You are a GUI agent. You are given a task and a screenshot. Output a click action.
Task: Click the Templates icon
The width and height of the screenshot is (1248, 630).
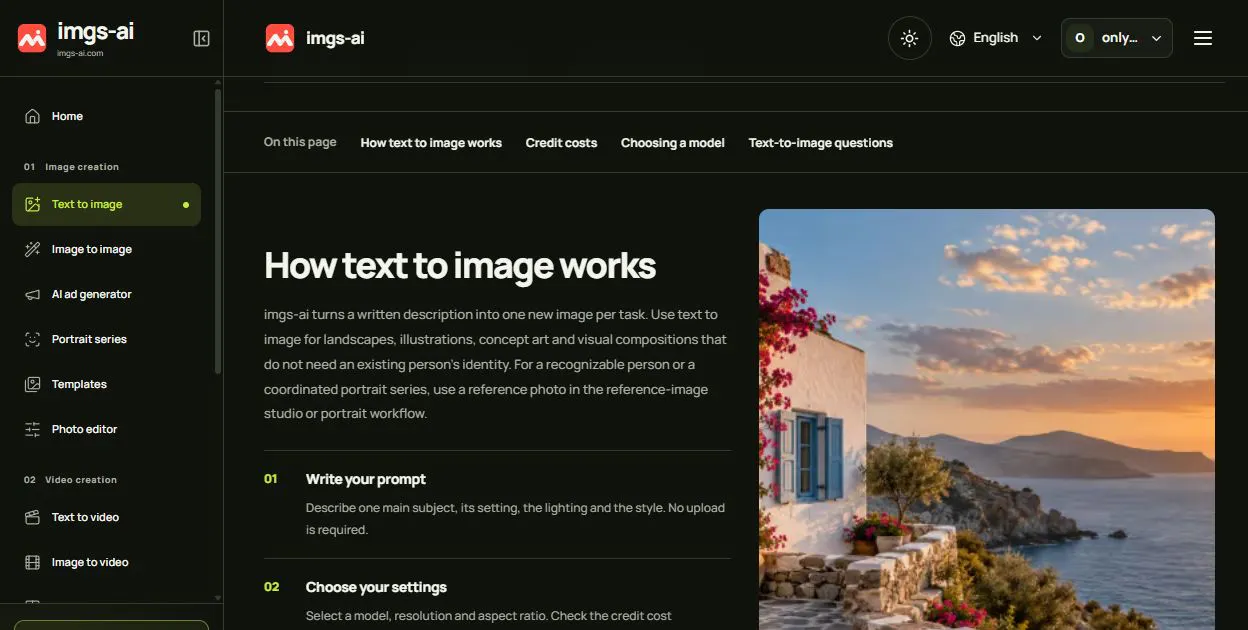(x=32, y=384)
